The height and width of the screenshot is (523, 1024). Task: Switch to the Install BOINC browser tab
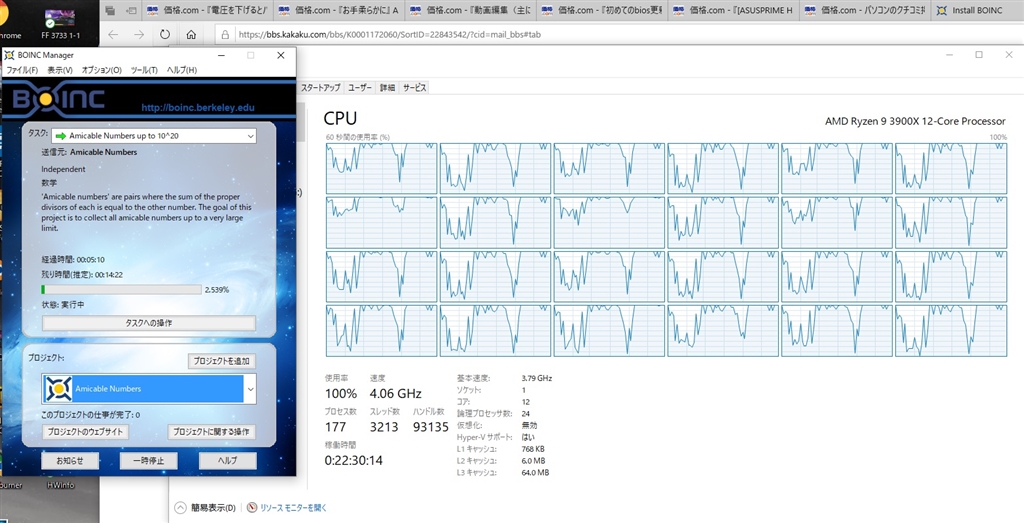(977, 10)
